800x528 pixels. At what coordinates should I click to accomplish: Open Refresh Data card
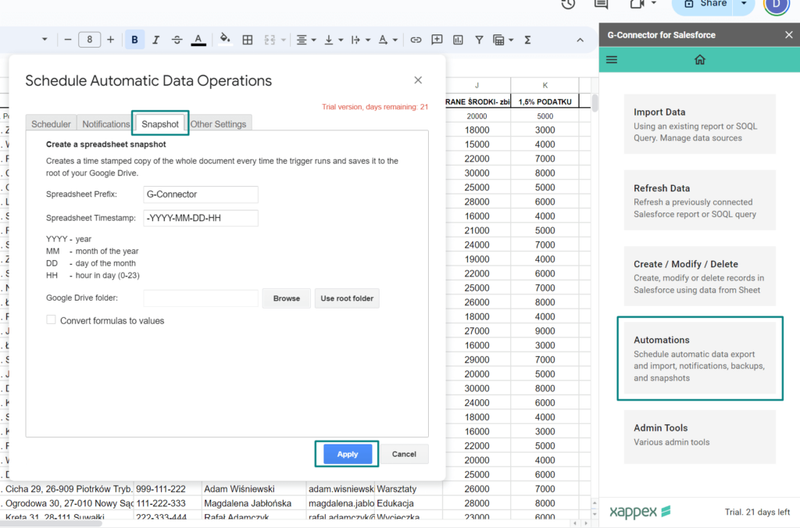[699, 200]
